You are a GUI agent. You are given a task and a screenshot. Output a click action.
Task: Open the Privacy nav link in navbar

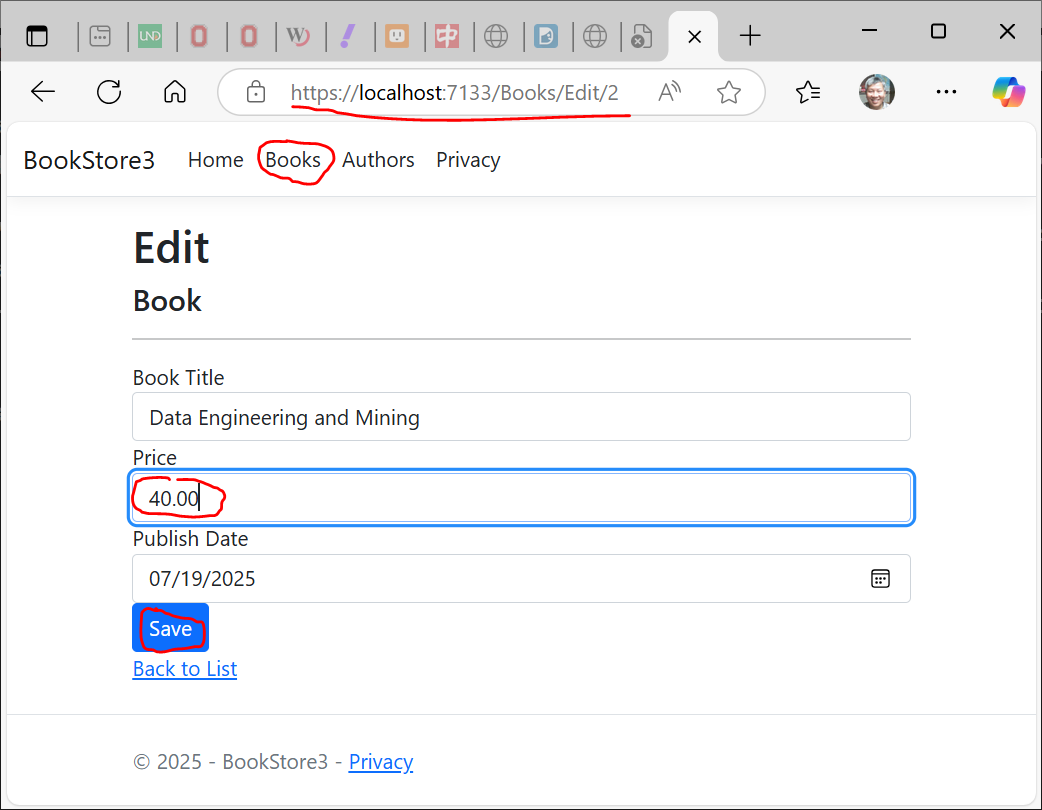(x=468, y=160)
